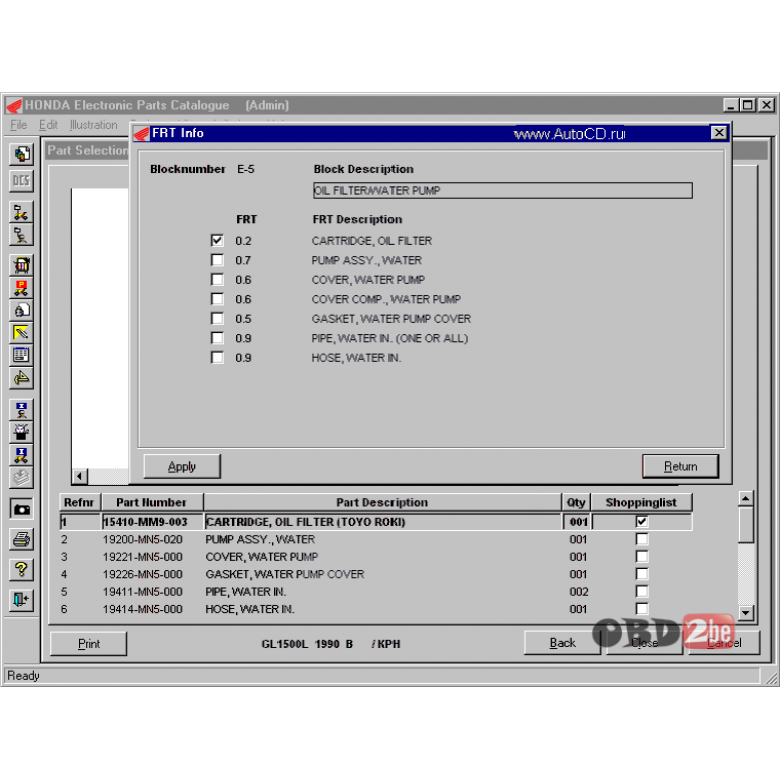Screen dimensions: 780x780
Task: Click the greyed stacked papers icon
Action: coord(21,478)
